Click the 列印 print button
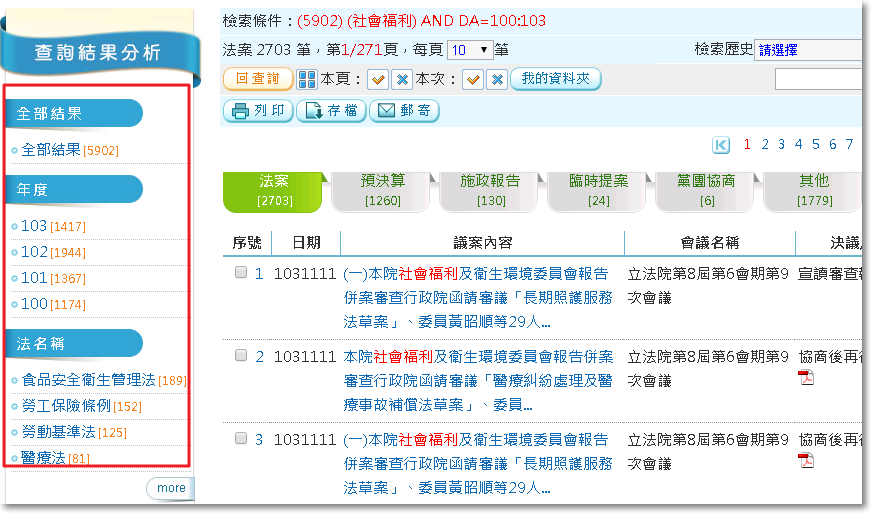 258,111
